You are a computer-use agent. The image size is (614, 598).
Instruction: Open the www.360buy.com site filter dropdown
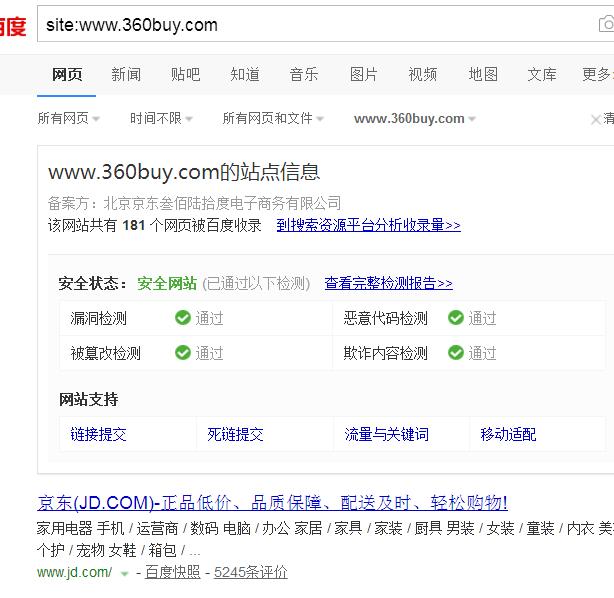415,118
